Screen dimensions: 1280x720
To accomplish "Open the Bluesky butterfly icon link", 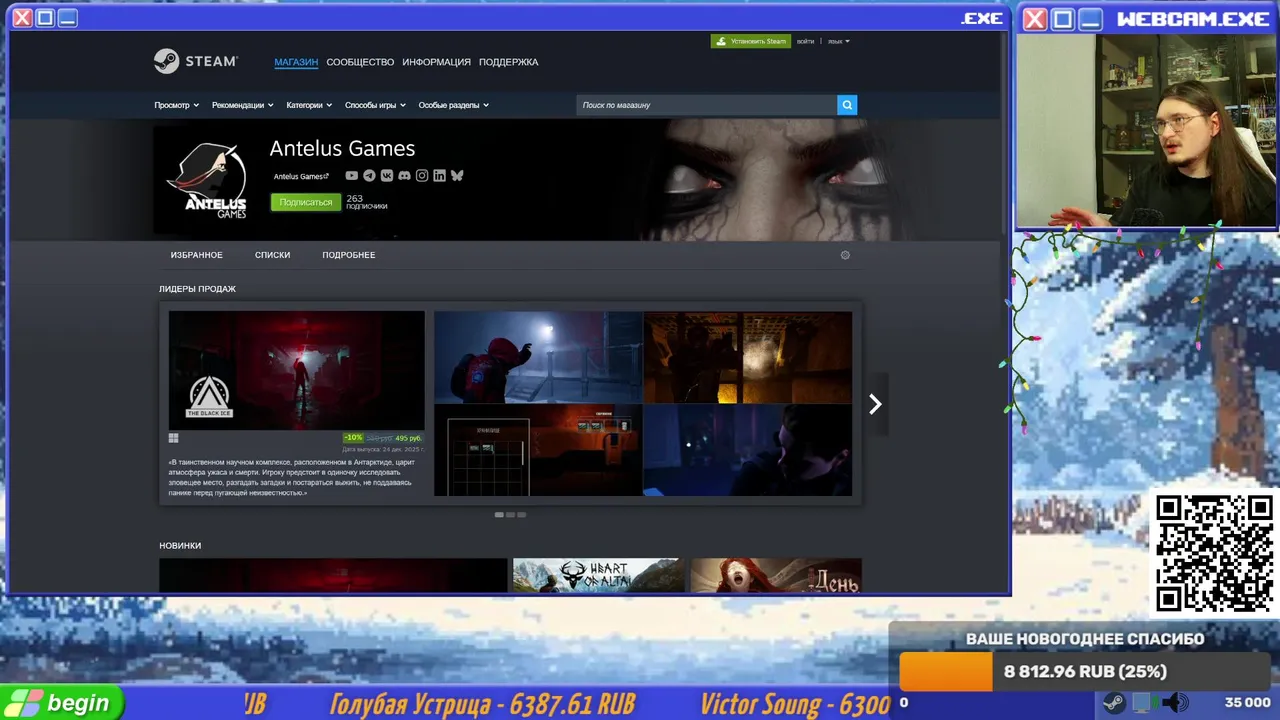I will tap(457, 176).
